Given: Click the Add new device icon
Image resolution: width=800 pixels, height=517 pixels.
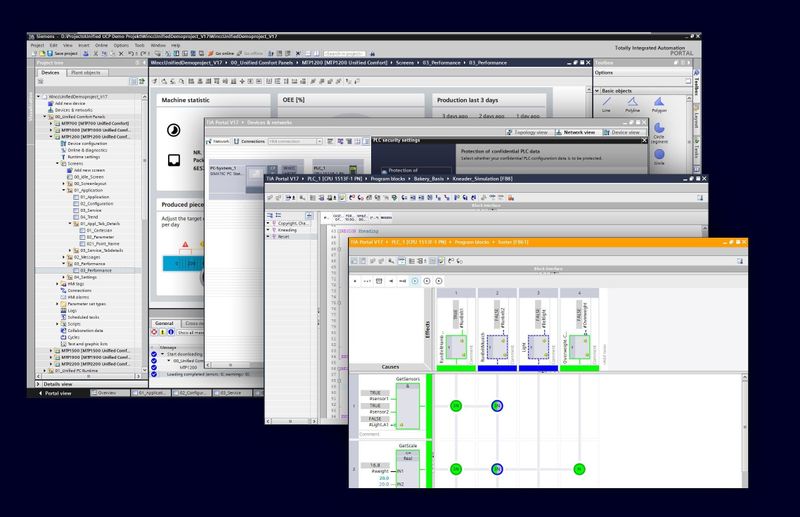Looking at the screenshot, I should [51, 103].
